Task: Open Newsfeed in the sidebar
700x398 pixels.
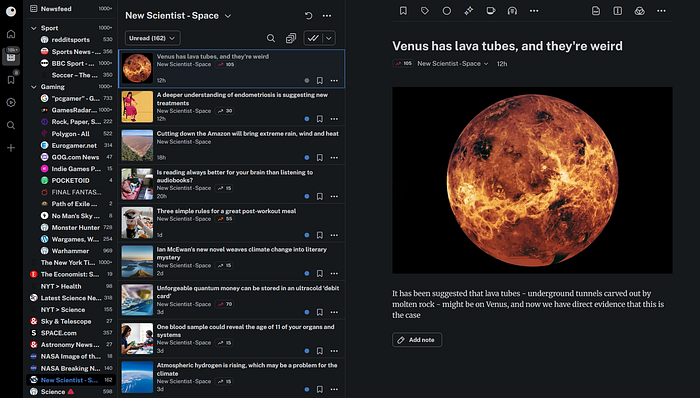Action: pyautogui.click(x=71, y=8)
